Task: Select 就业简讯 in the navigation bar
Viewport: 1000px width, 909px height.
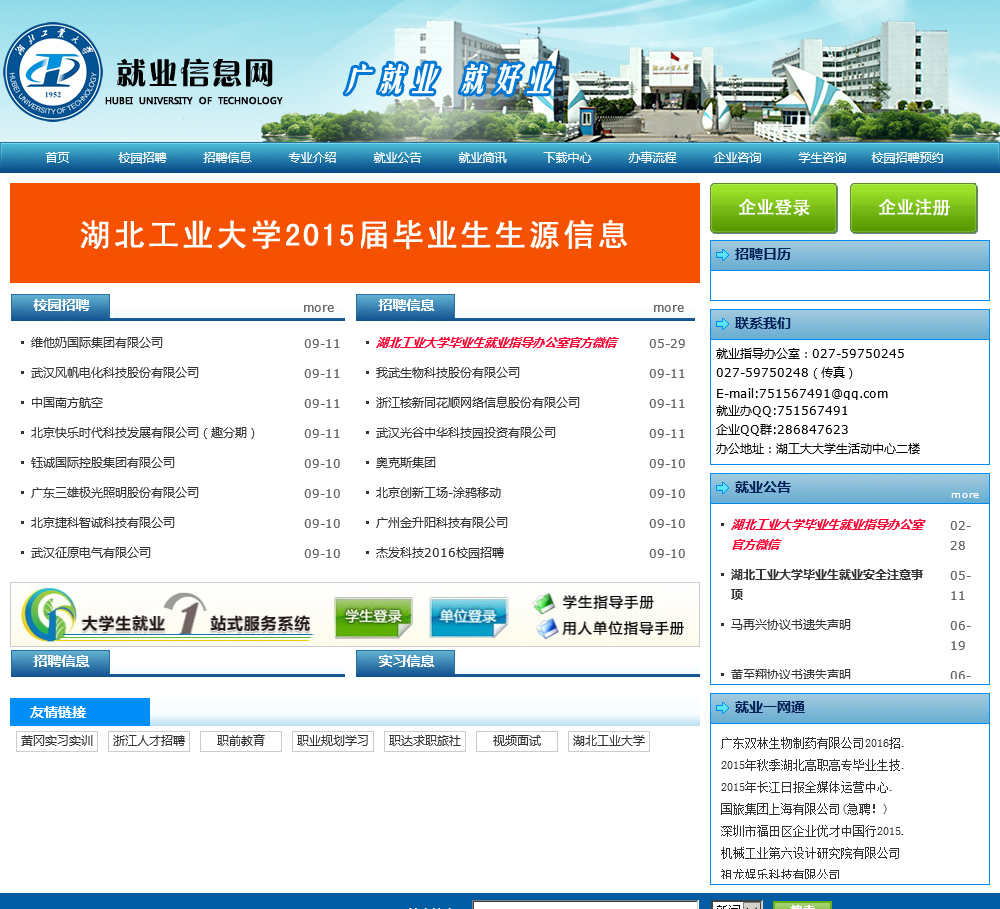Action: [483, 158]
